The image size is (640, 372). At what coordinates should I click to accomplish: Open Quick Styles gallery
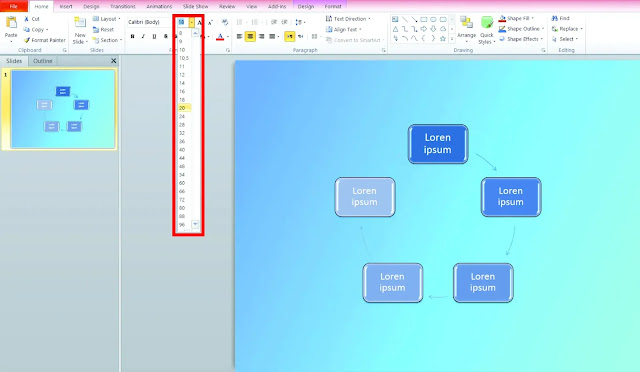coord(487,30)
